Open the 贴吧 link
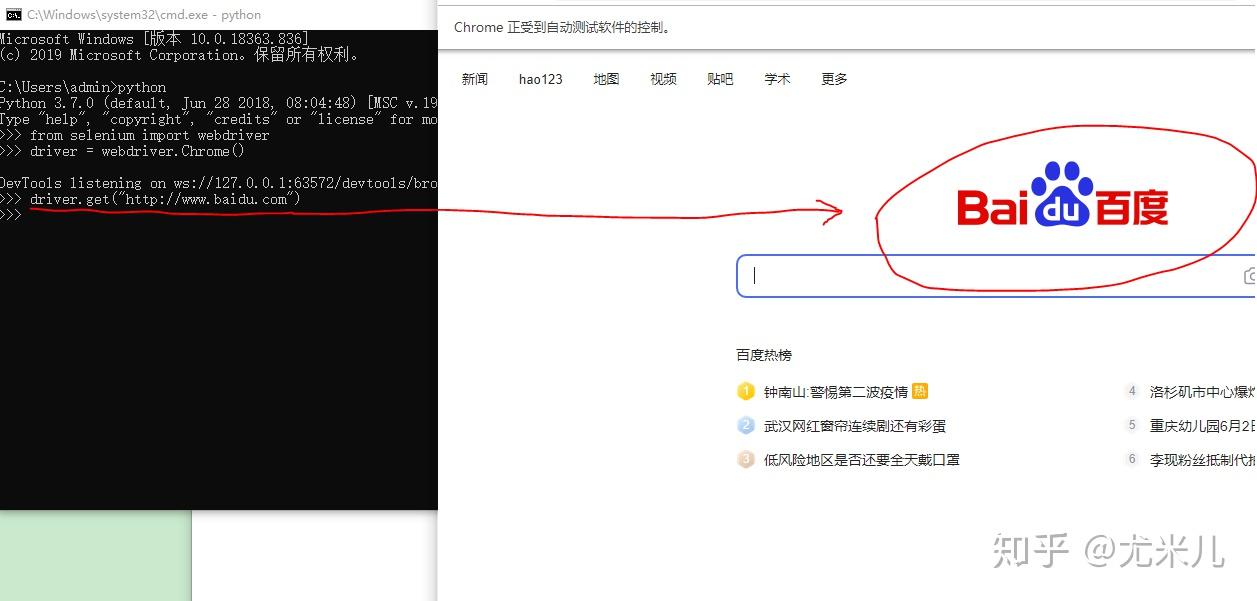This screenshot has height=601, width=1257. pyautogui.click(x=720, y=78)
